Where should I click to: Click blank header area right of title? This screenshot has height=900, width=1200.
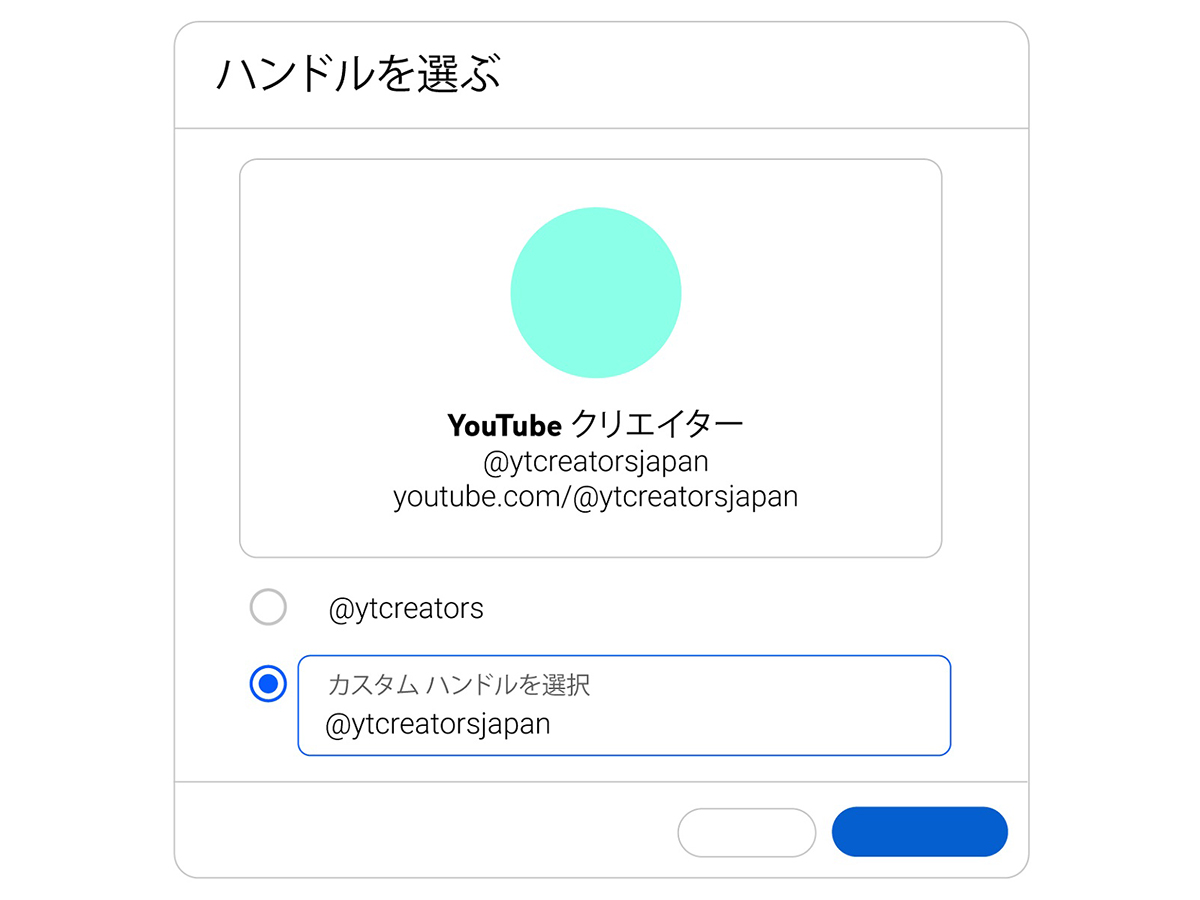(780, 76)
